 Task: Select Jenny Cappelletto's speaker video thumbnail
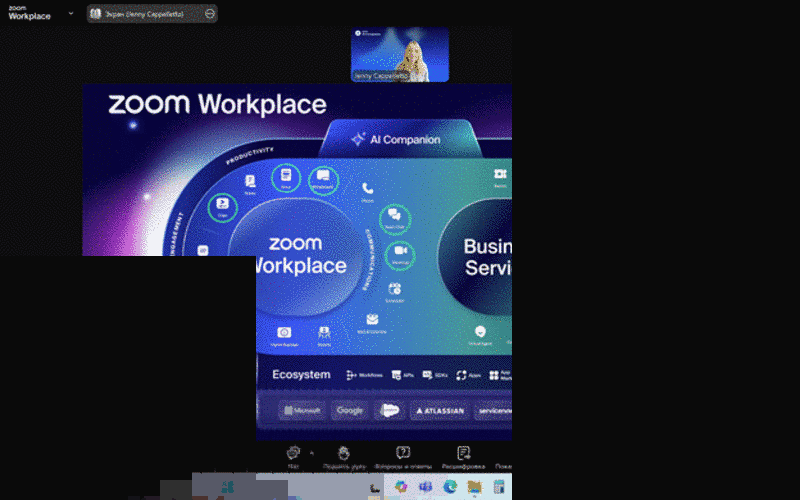(400, 55)
